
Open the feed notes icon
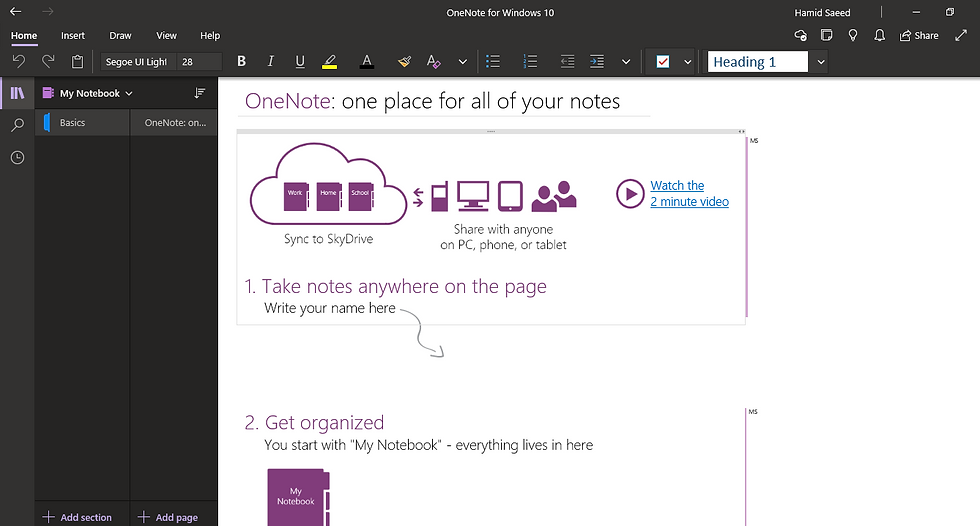coord(826,35)
